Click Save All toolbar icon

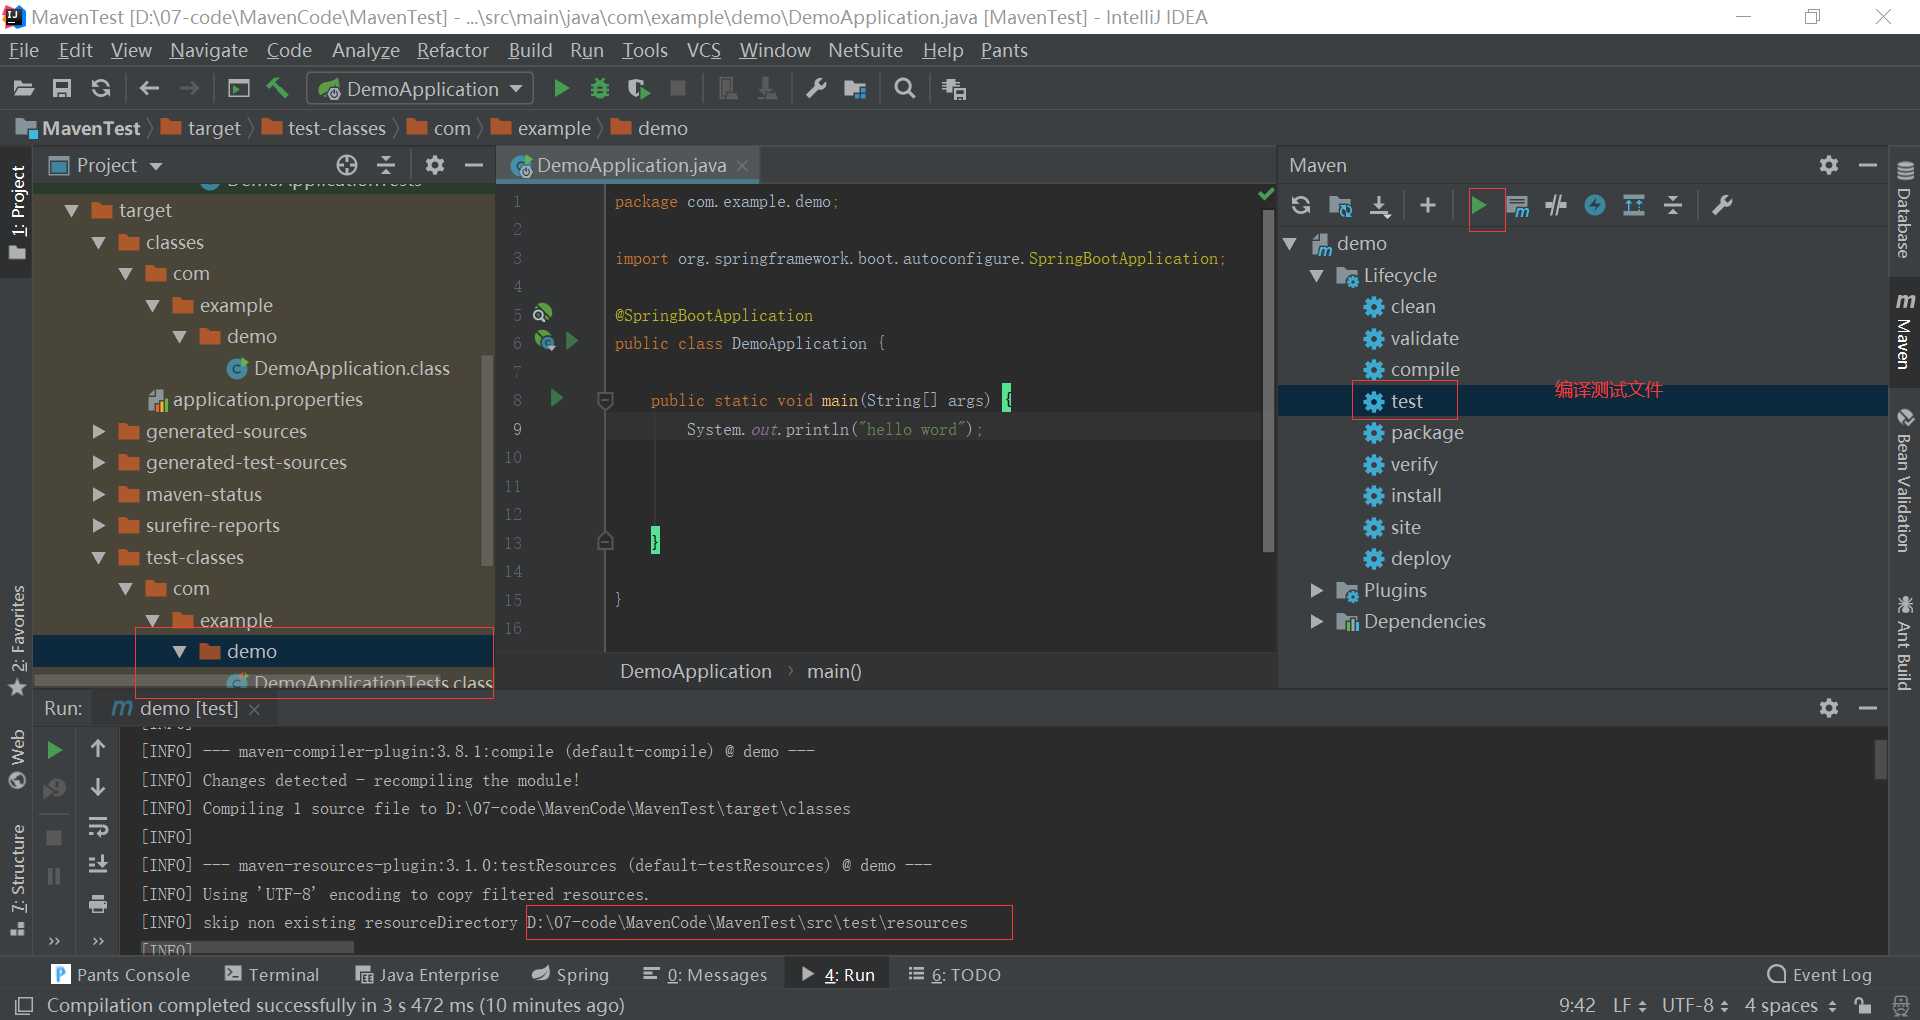tap(62, 89)
